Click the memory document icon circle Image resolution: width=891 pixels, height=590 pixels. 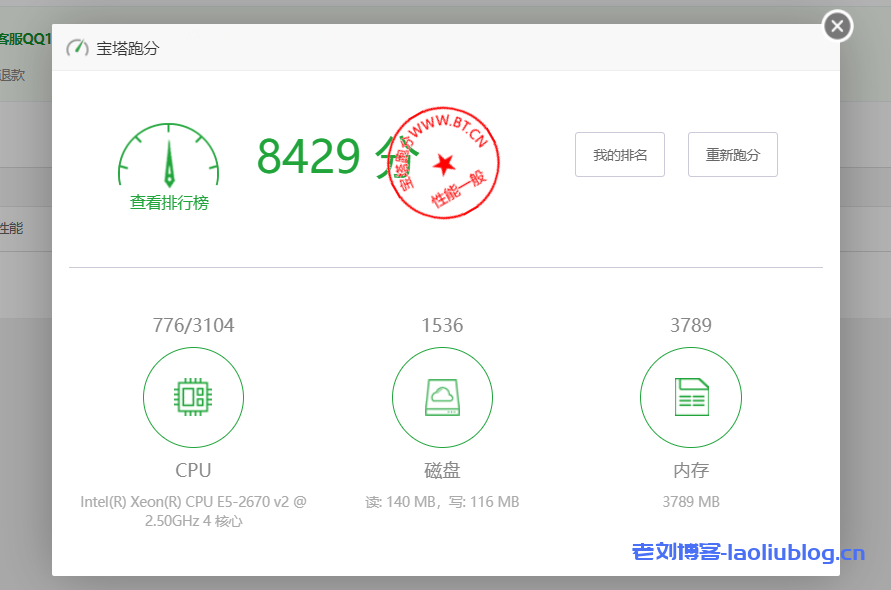(x=690, y=397)
